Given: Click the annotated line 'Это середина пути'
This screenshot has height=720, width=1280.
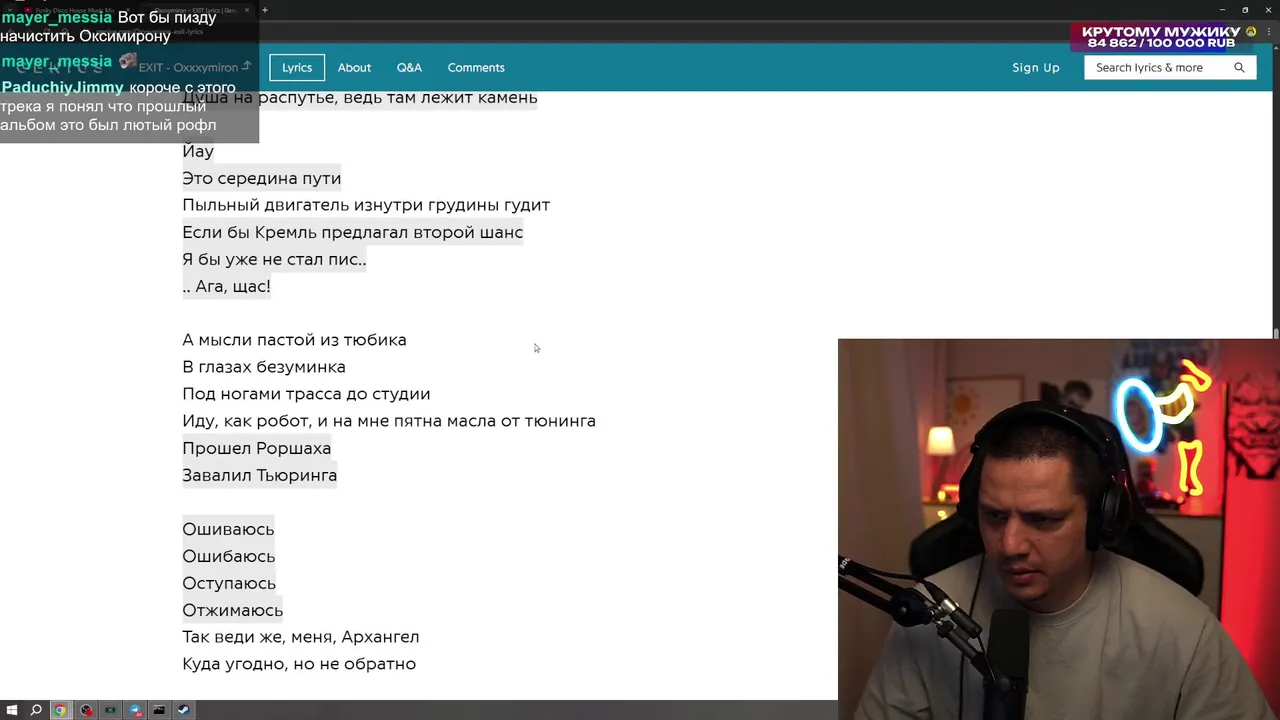Looking at the screenshot, I should tap(261, 178).
